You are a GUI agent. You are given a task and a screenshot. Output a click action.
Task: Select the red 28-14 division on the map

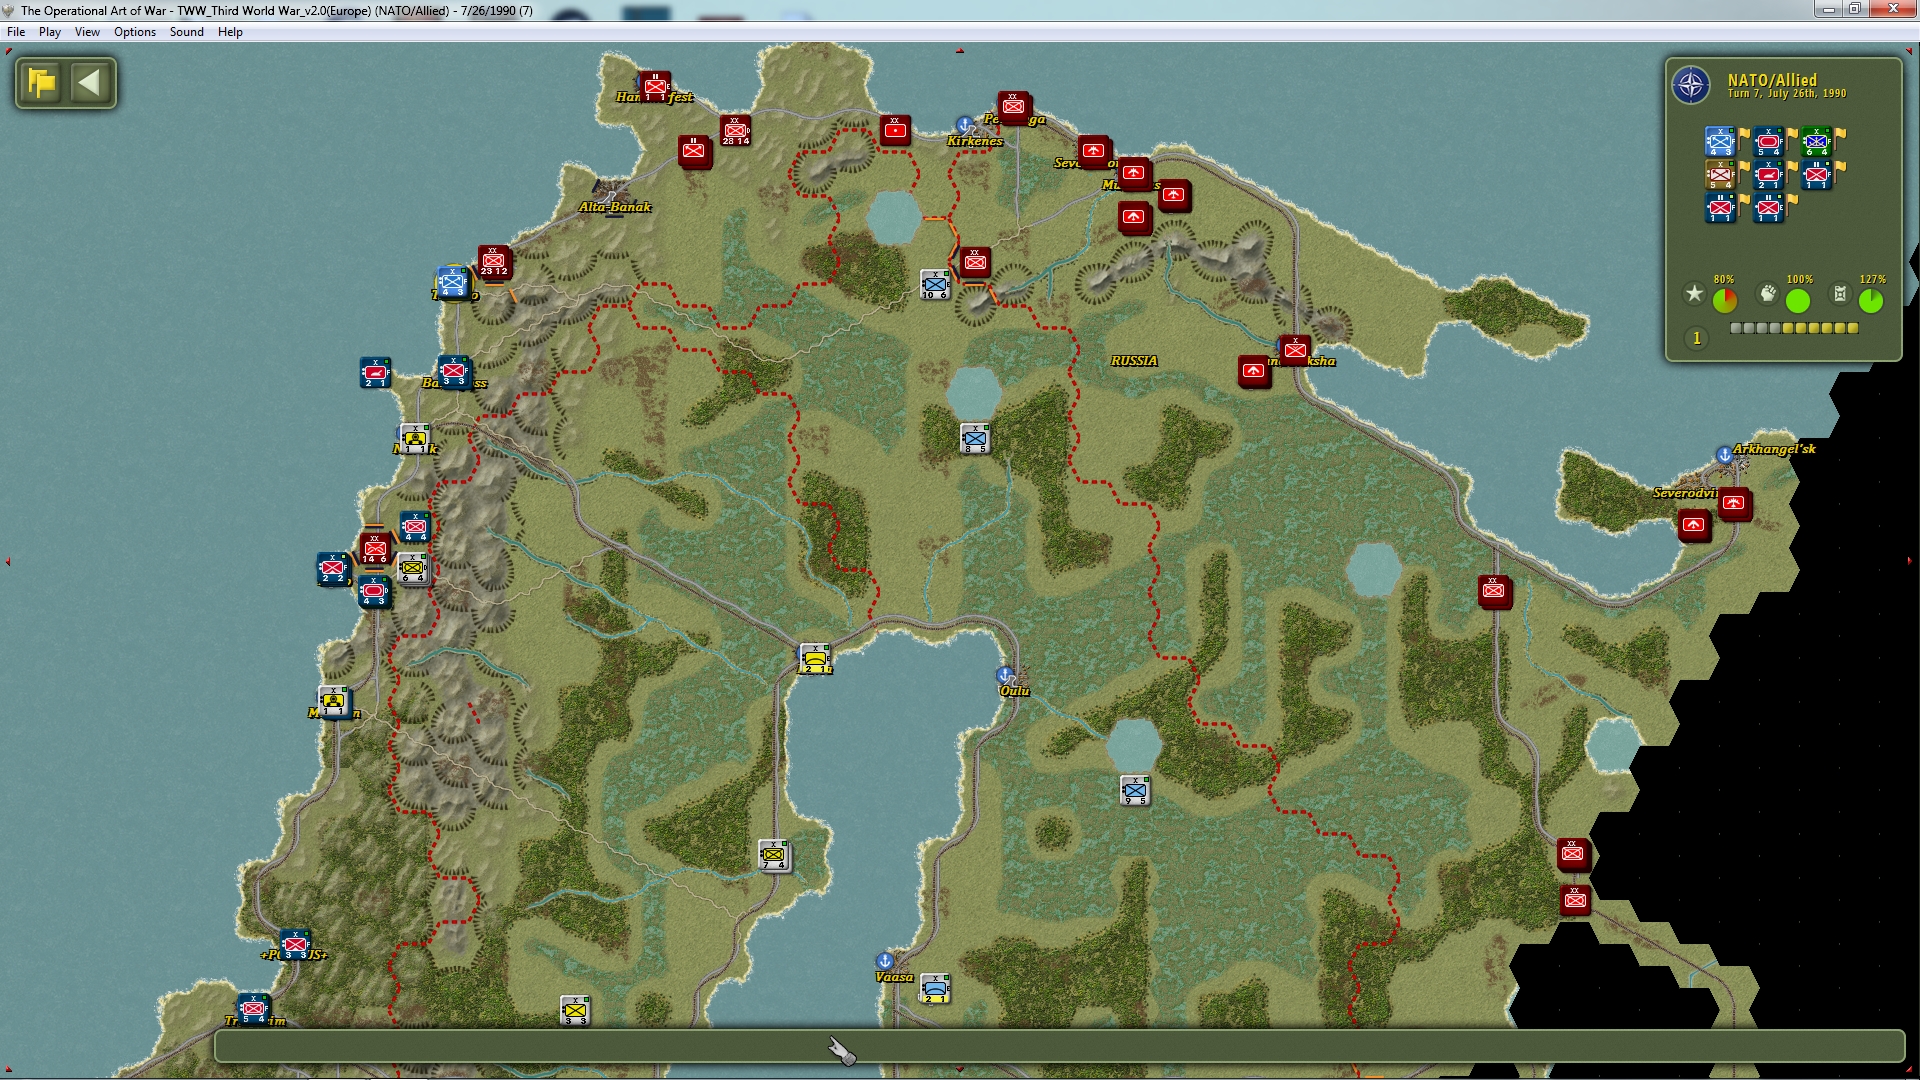[x=735, y=131]
